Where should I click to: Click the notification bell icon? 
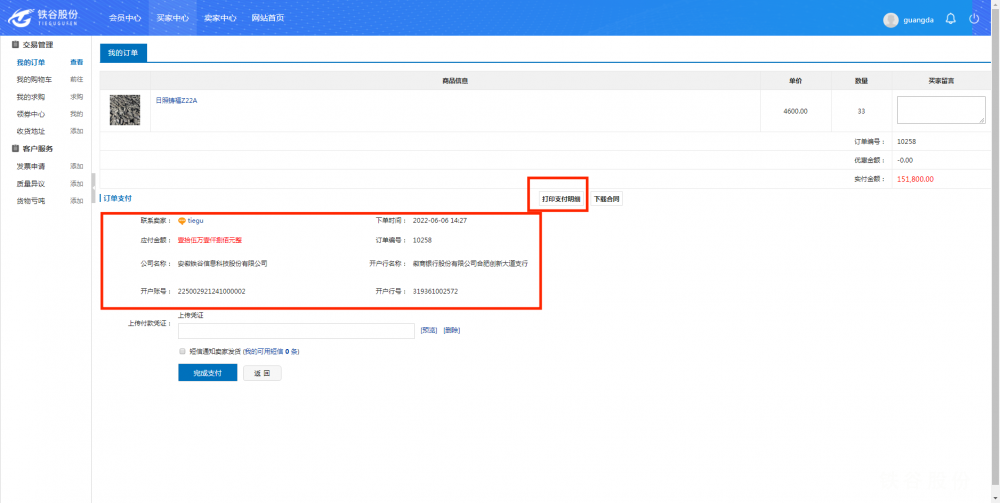[x=950, y=19]
